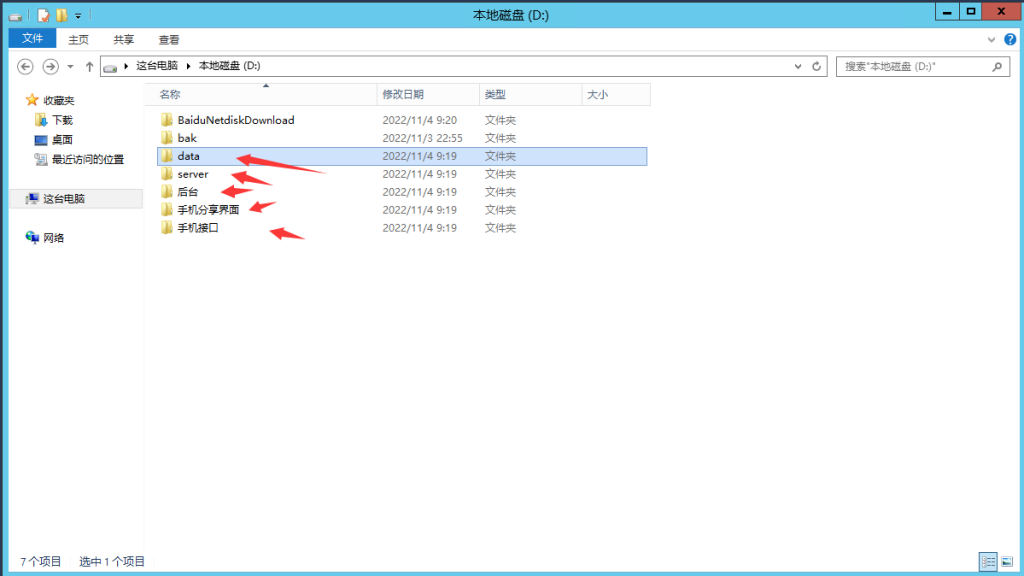This screenshot has height=576, width=1024.
Task: Click 这台电脑 in the address breadcrumb
Action: point(157,66)
